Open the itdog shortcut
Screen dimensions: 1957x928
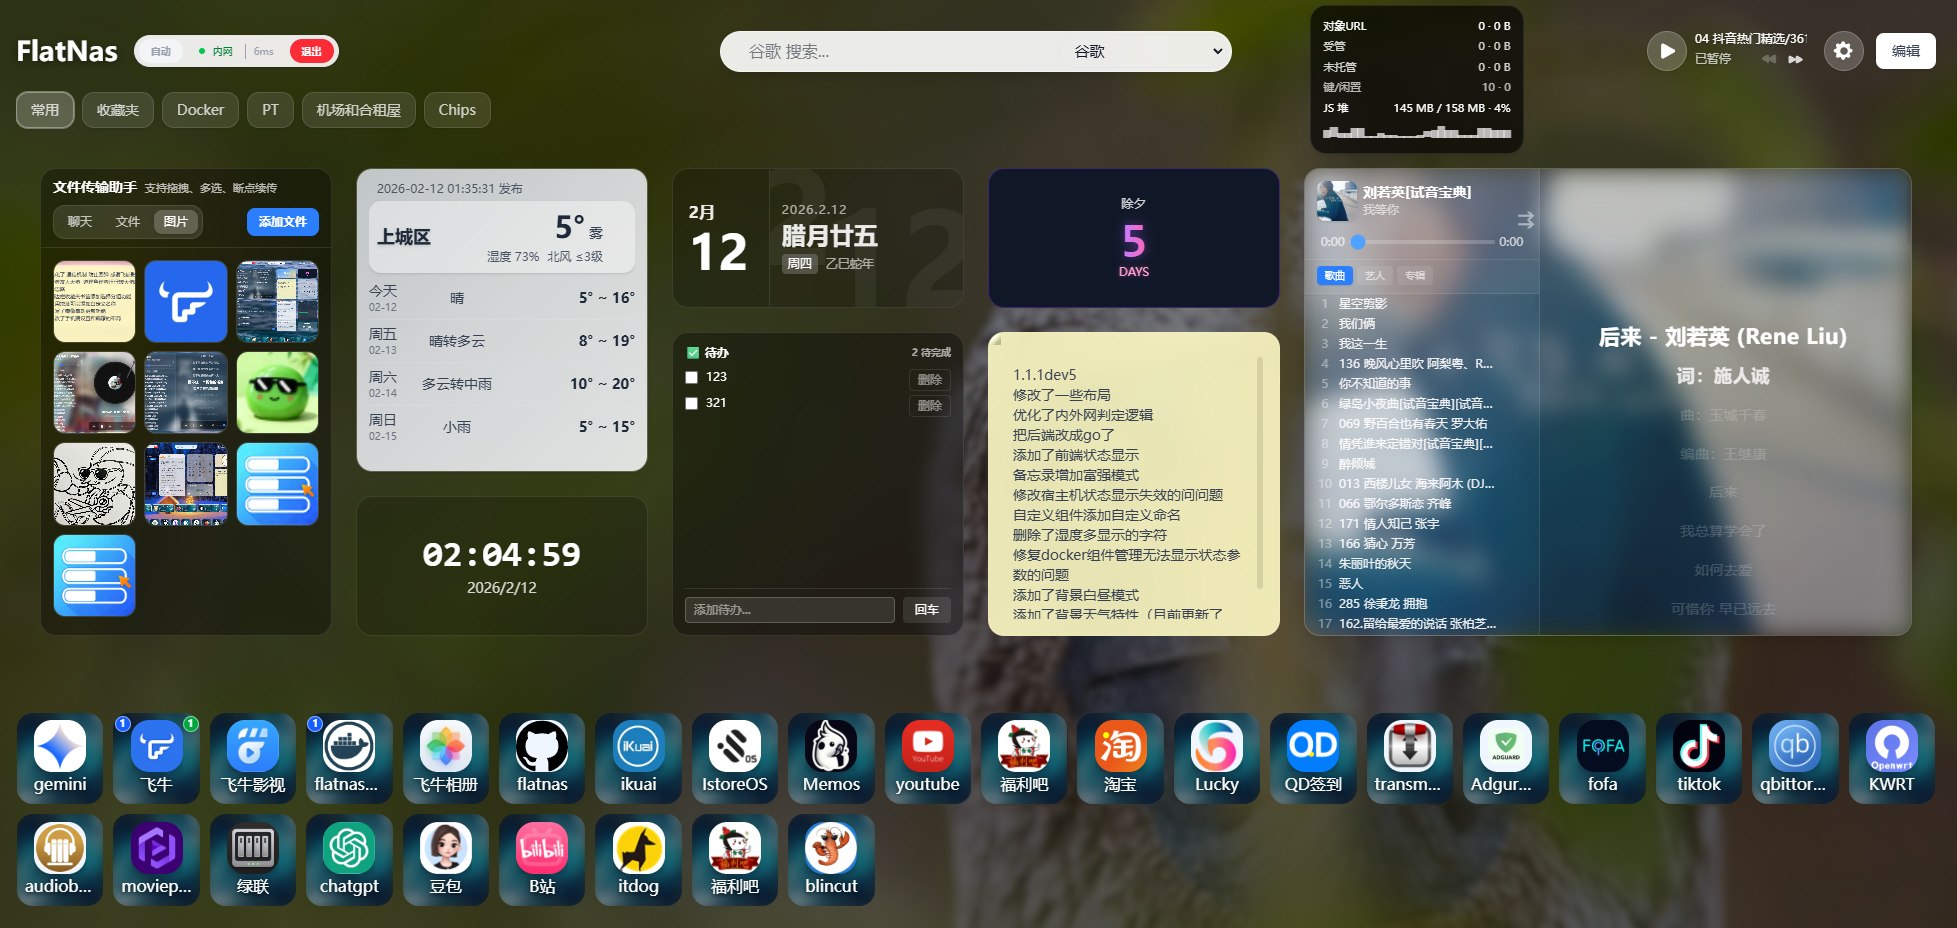point(638,860)
